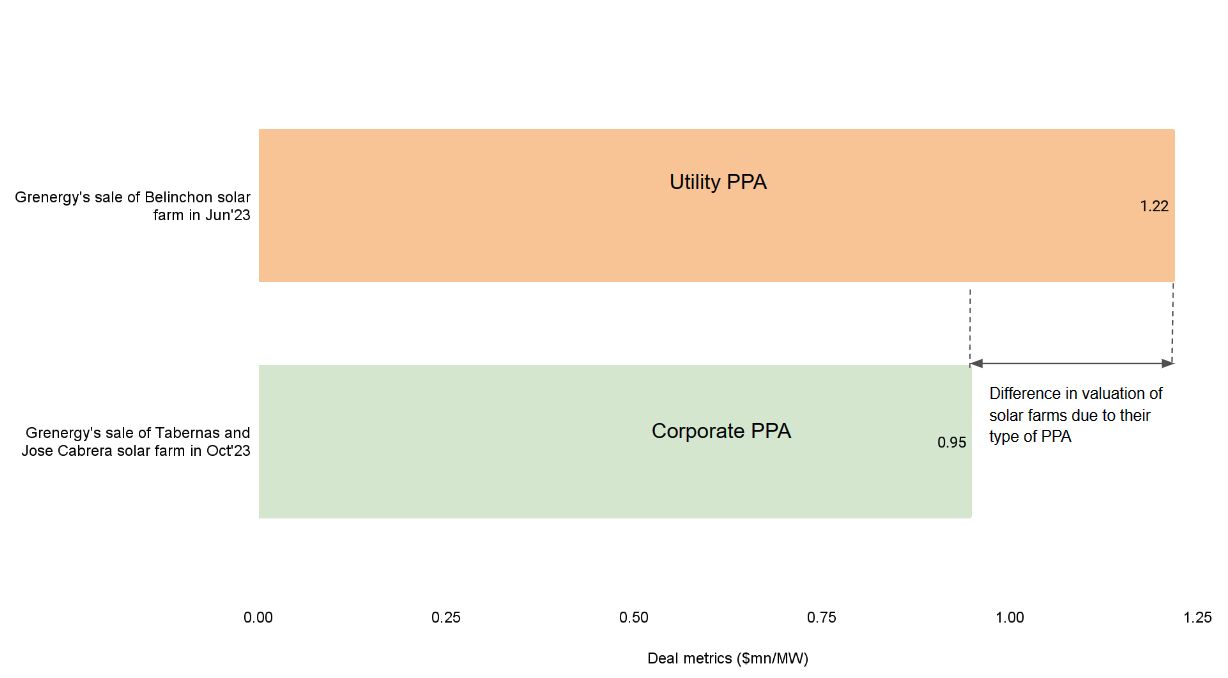1228x678 pixels.
Task: Click the 0.00 x-axis tick label
Action: [258, 618]
